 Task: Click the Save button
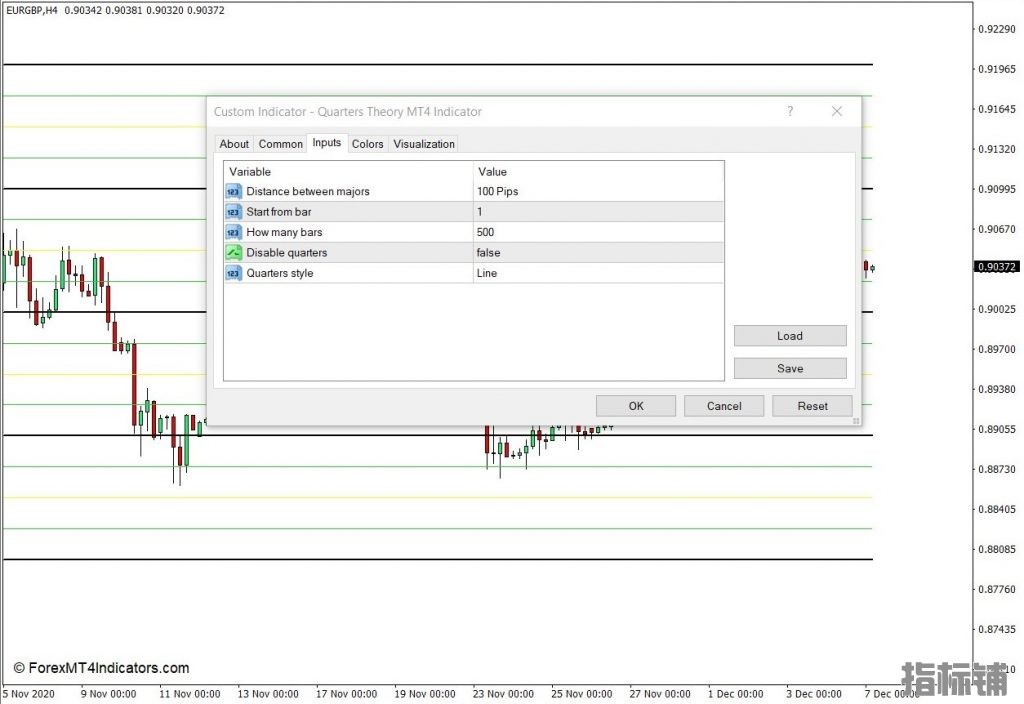click(790, 368)
